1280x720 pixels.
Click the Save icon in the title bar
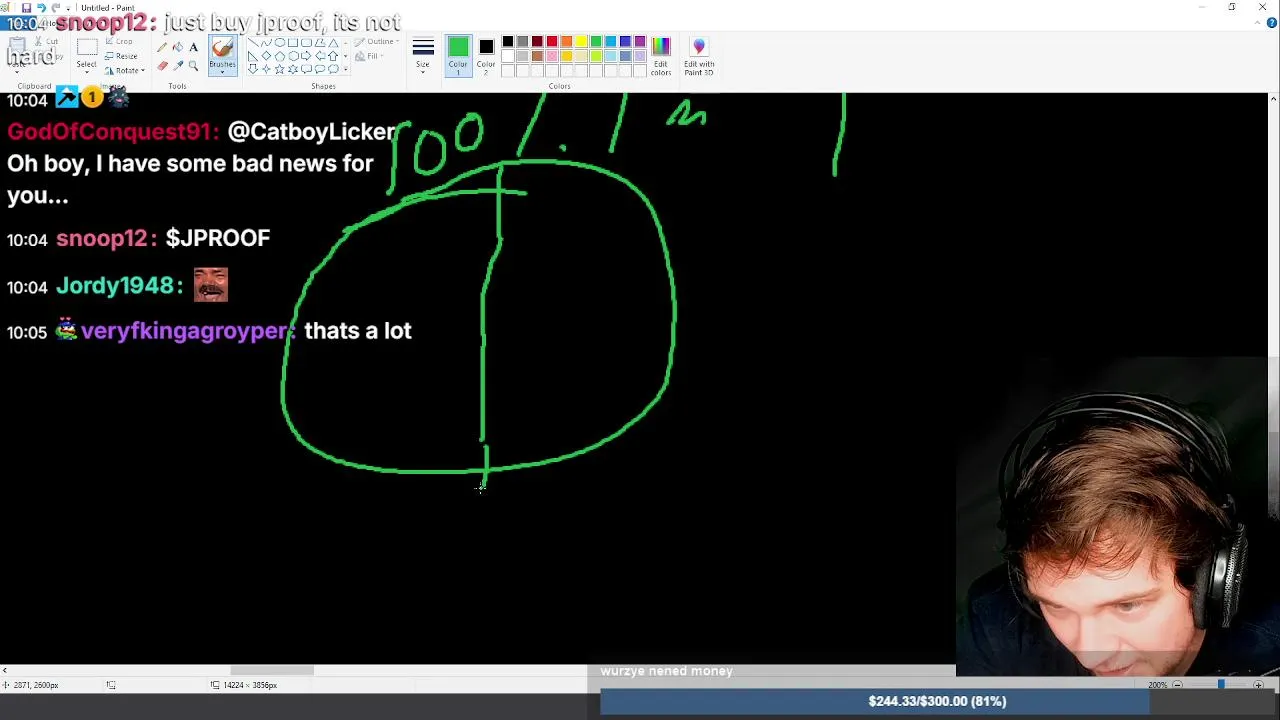(26, 7)
